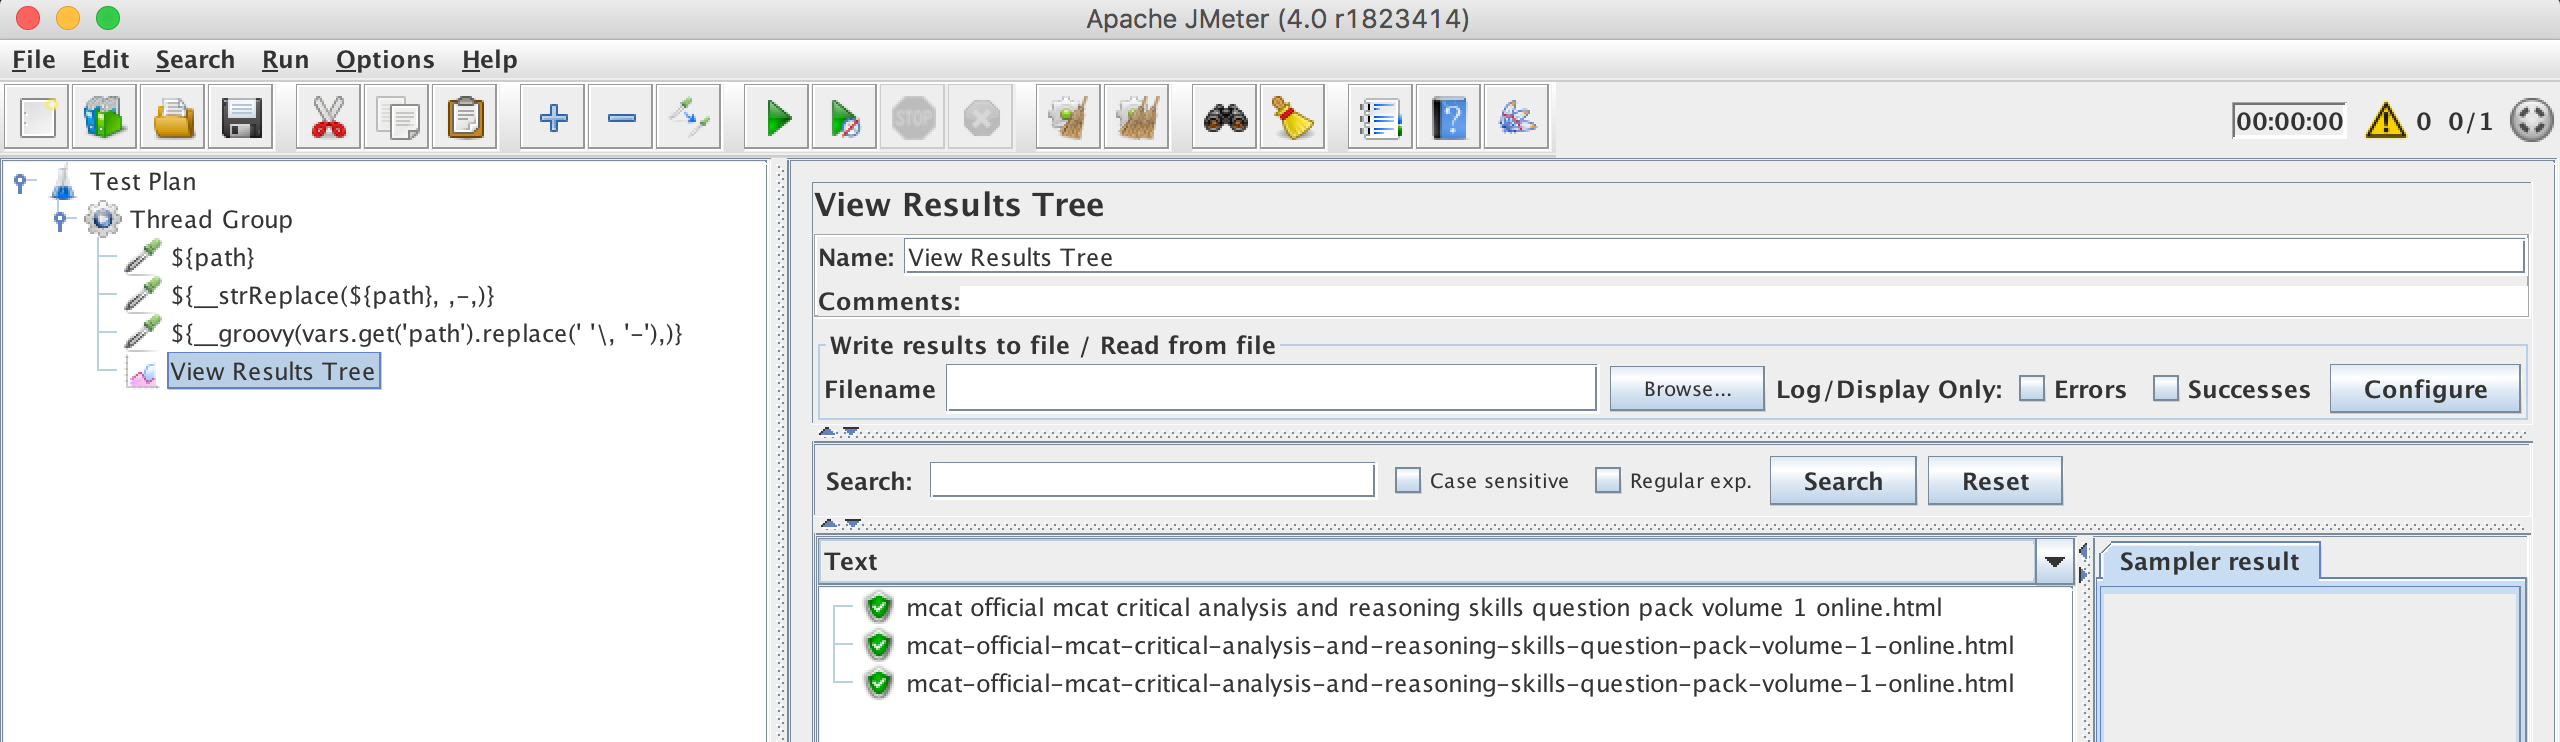The height and width of the screenshot is (742, 2560).
Task: Open the Help question mark icon
Action: (x=1448, y=119)
